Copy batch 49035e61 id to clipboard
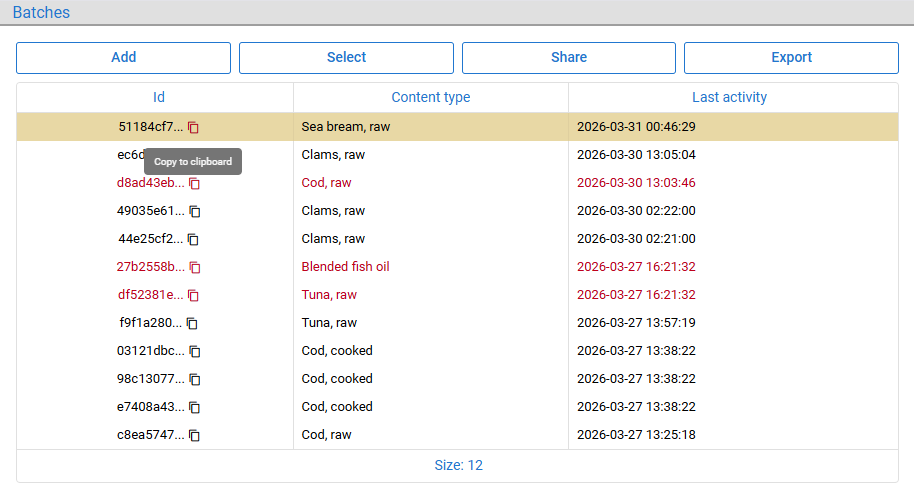The height and width of the screenshot is (484, 914). click(x=195, y=211)
